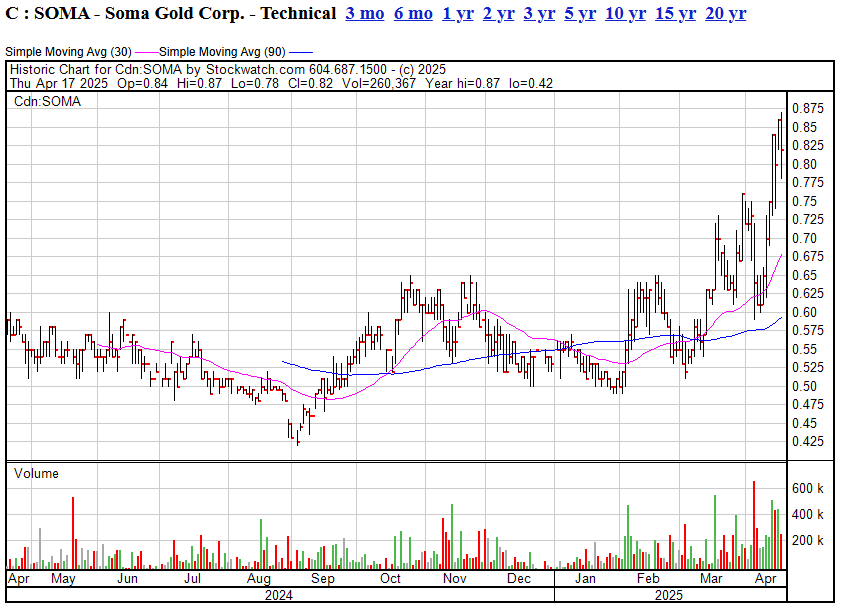This screenshot has width=842, height=610.
Task: Click the "Nov" month label
Action: 454,579
